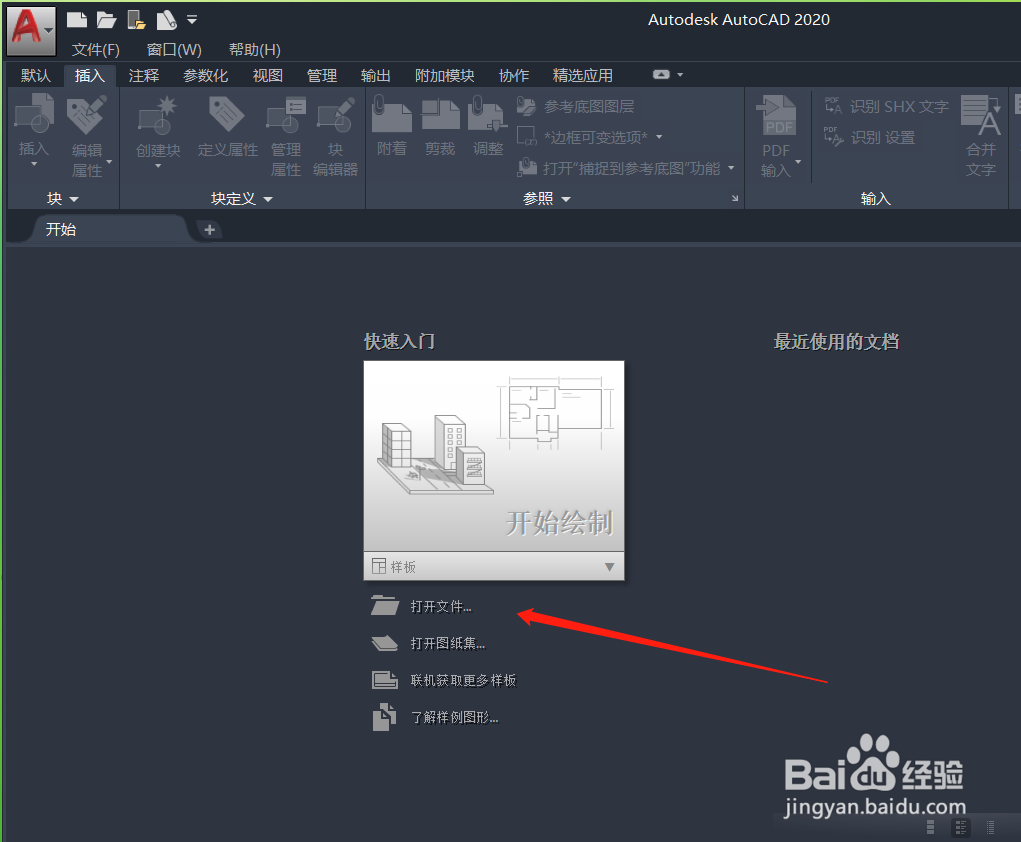The width and height of the screenshot is (1021, 842).
Task: Switch to the 管理 ribbon tab
Action: (322, 76)
